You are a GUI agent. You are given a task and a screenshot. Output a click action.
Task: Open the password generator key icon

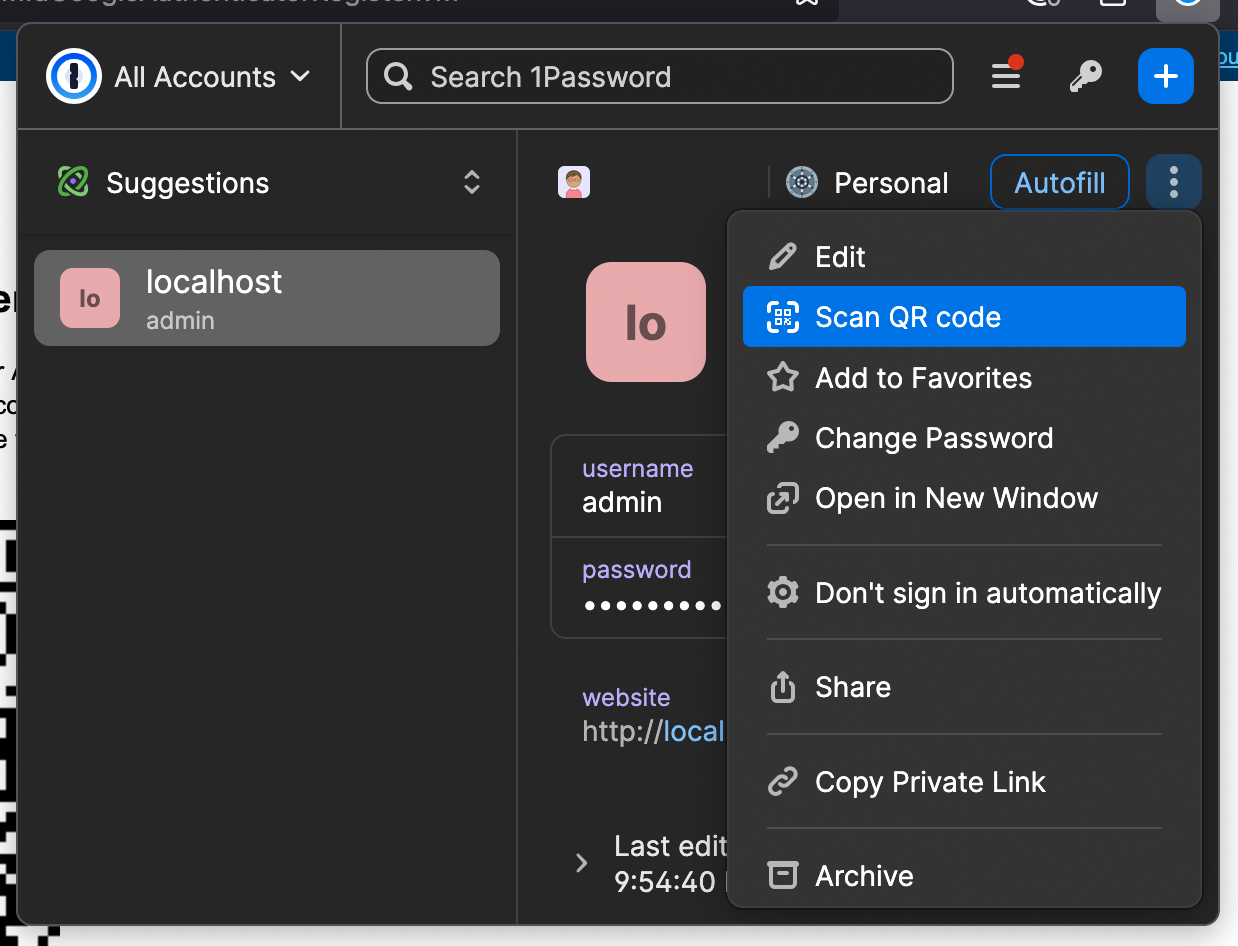(x=1085, y=76)
